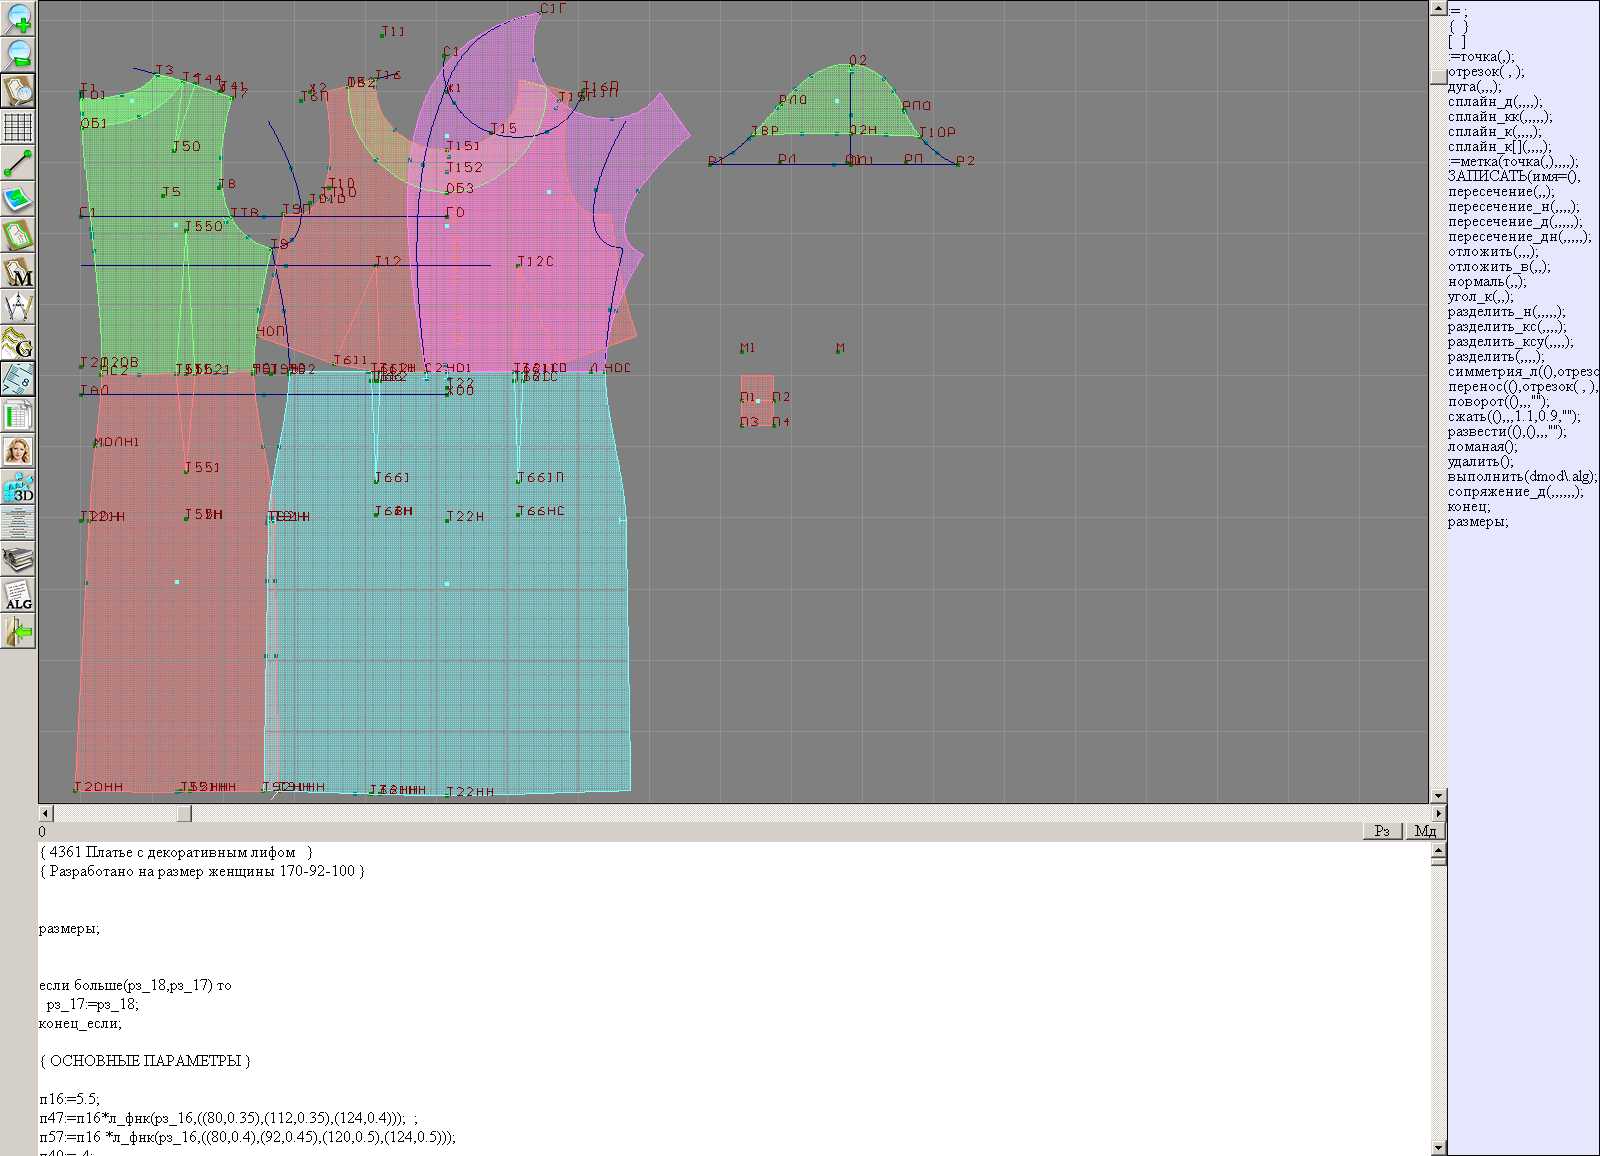1600x1156 pixels.
Task: Open the green spreadsheet table icon
Action: point(18,415)
